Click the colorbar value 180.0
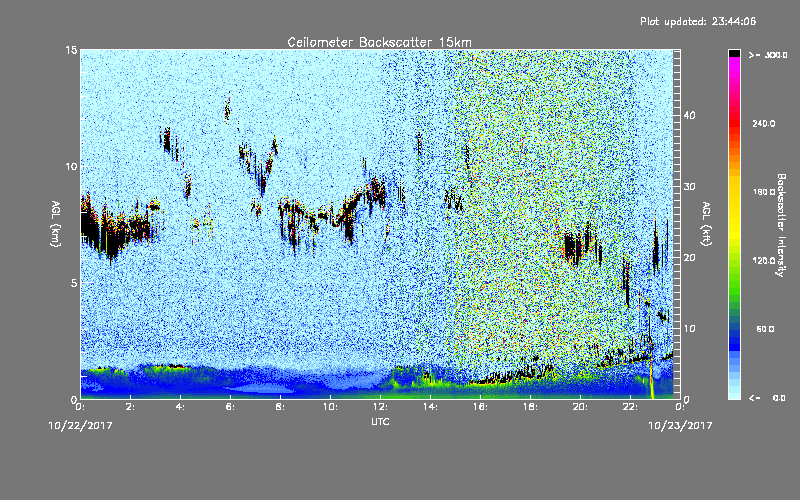800x500 pixels. click(x=764, y=192)
